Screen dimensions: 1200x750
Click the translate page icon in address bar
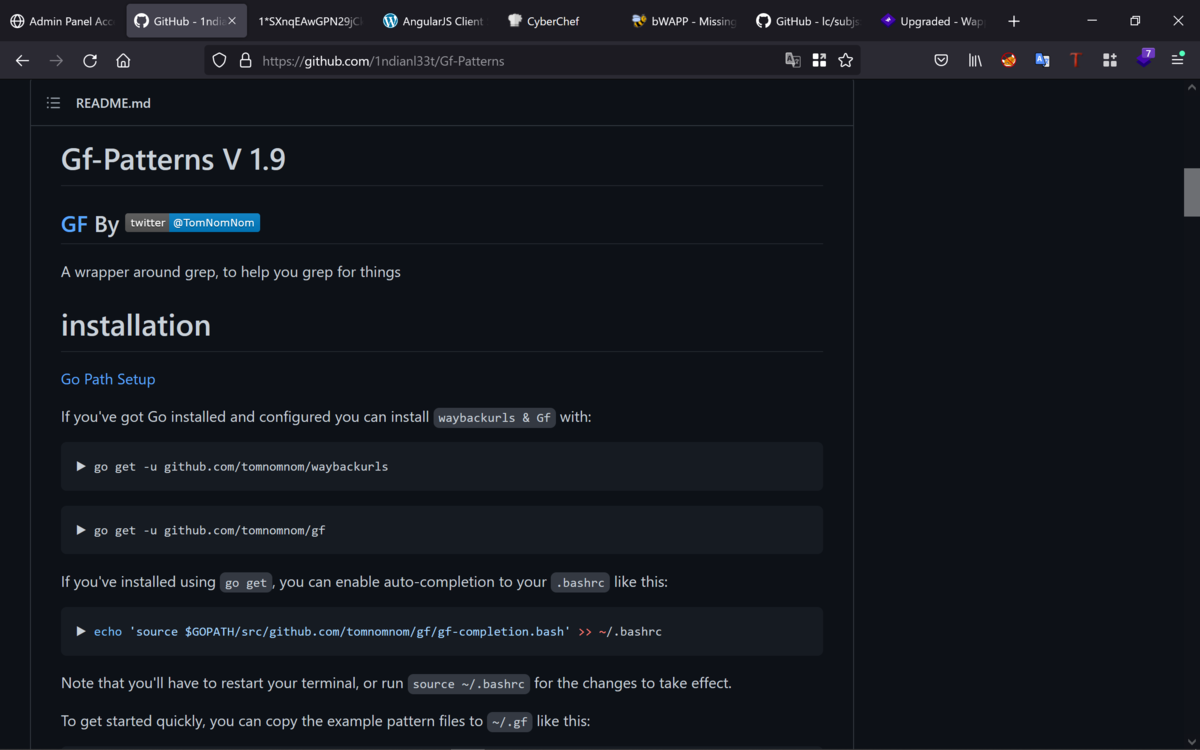point(793,61)
